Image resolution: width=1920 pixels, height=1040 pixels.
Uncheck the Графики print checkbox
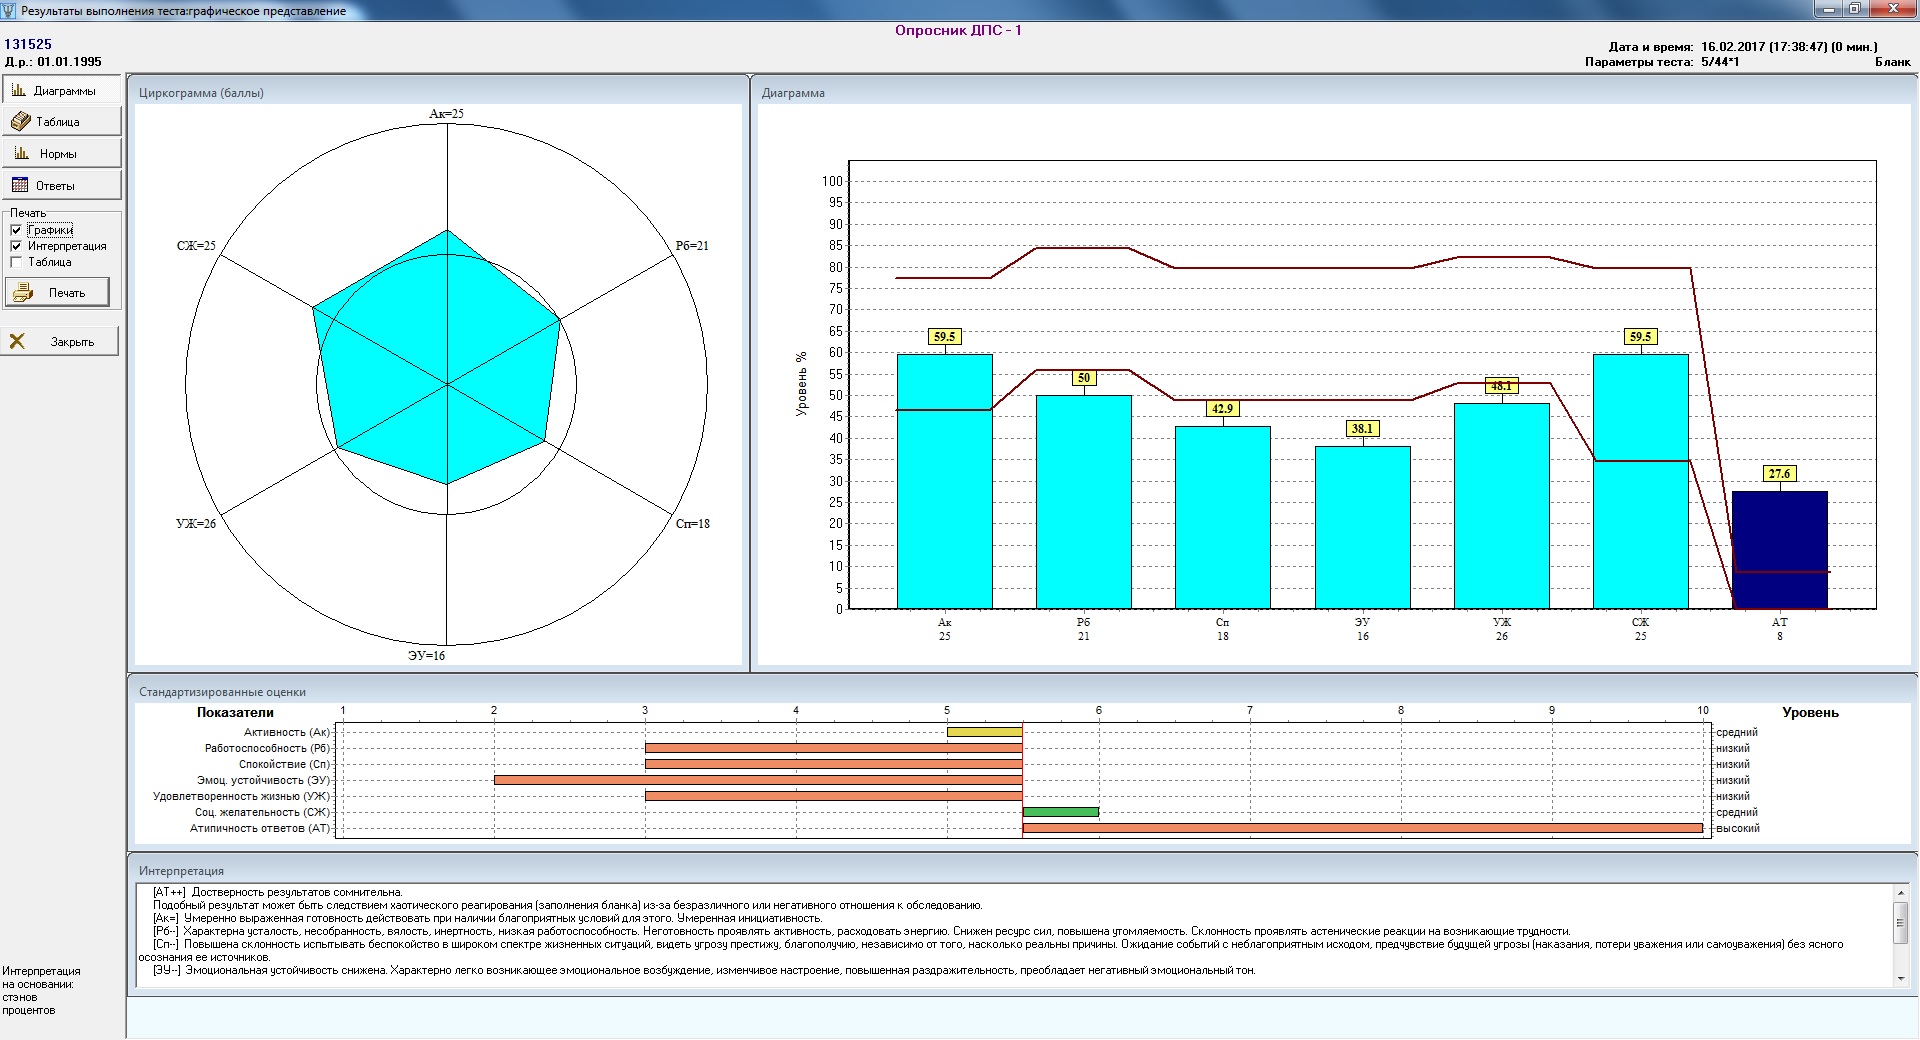[16, 230]
